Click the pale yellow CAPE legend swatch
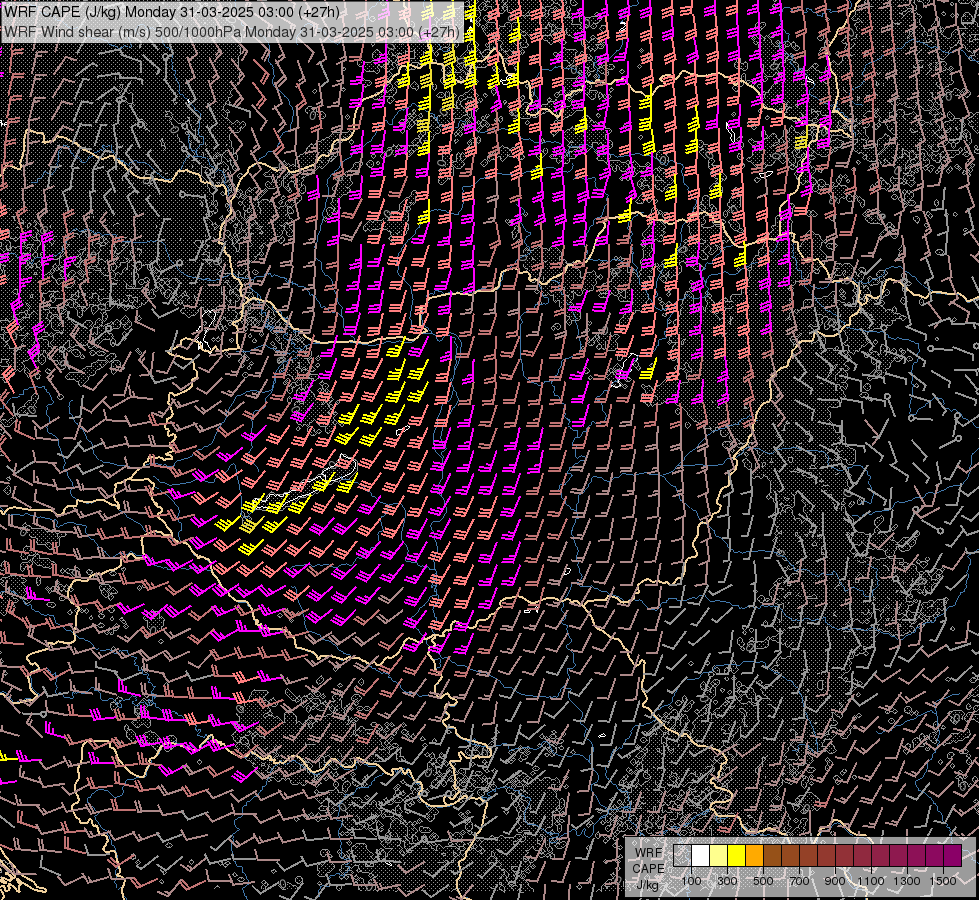 719,856
